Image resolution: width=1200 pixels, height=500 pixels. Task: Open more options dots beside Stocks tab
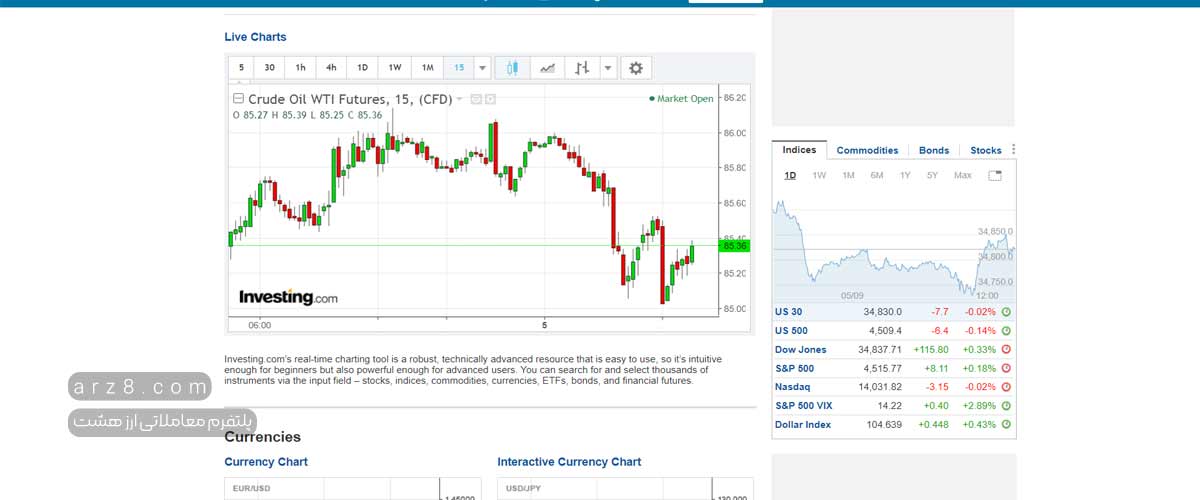coord(1013,149)
